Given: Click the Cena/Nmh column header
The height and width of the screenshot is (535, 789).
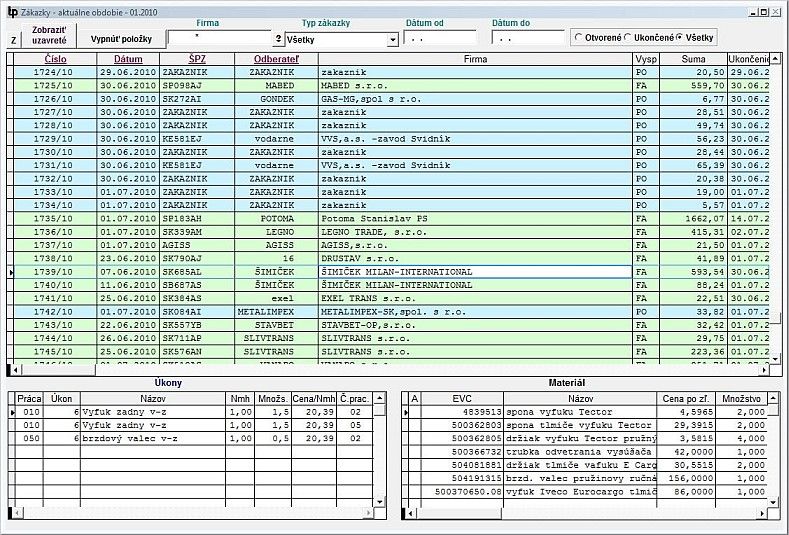Looking at the screenshot, I should 313,399.
